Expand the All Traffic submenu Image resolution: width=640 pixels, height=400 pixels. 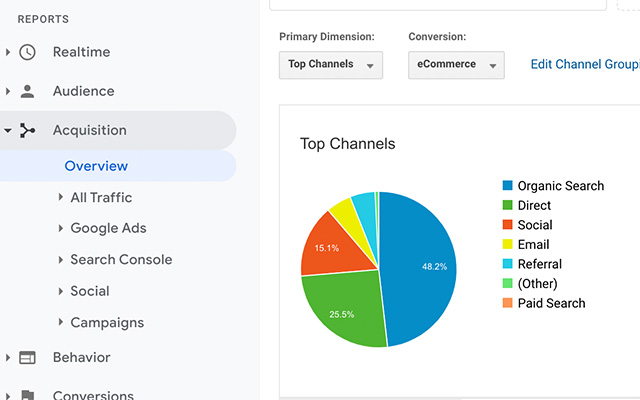(61, 197)
